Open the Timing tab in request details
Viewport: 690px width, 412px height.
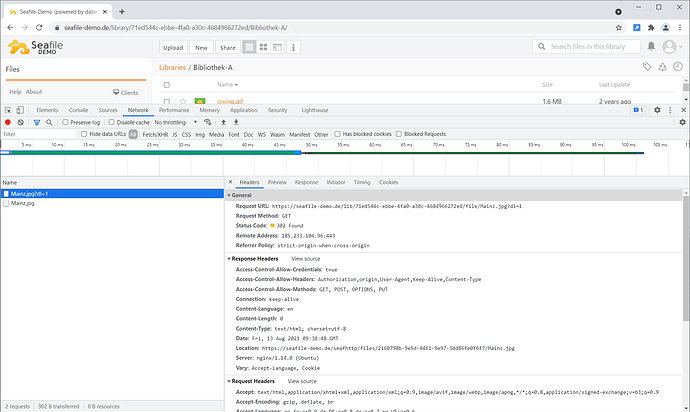362,182
